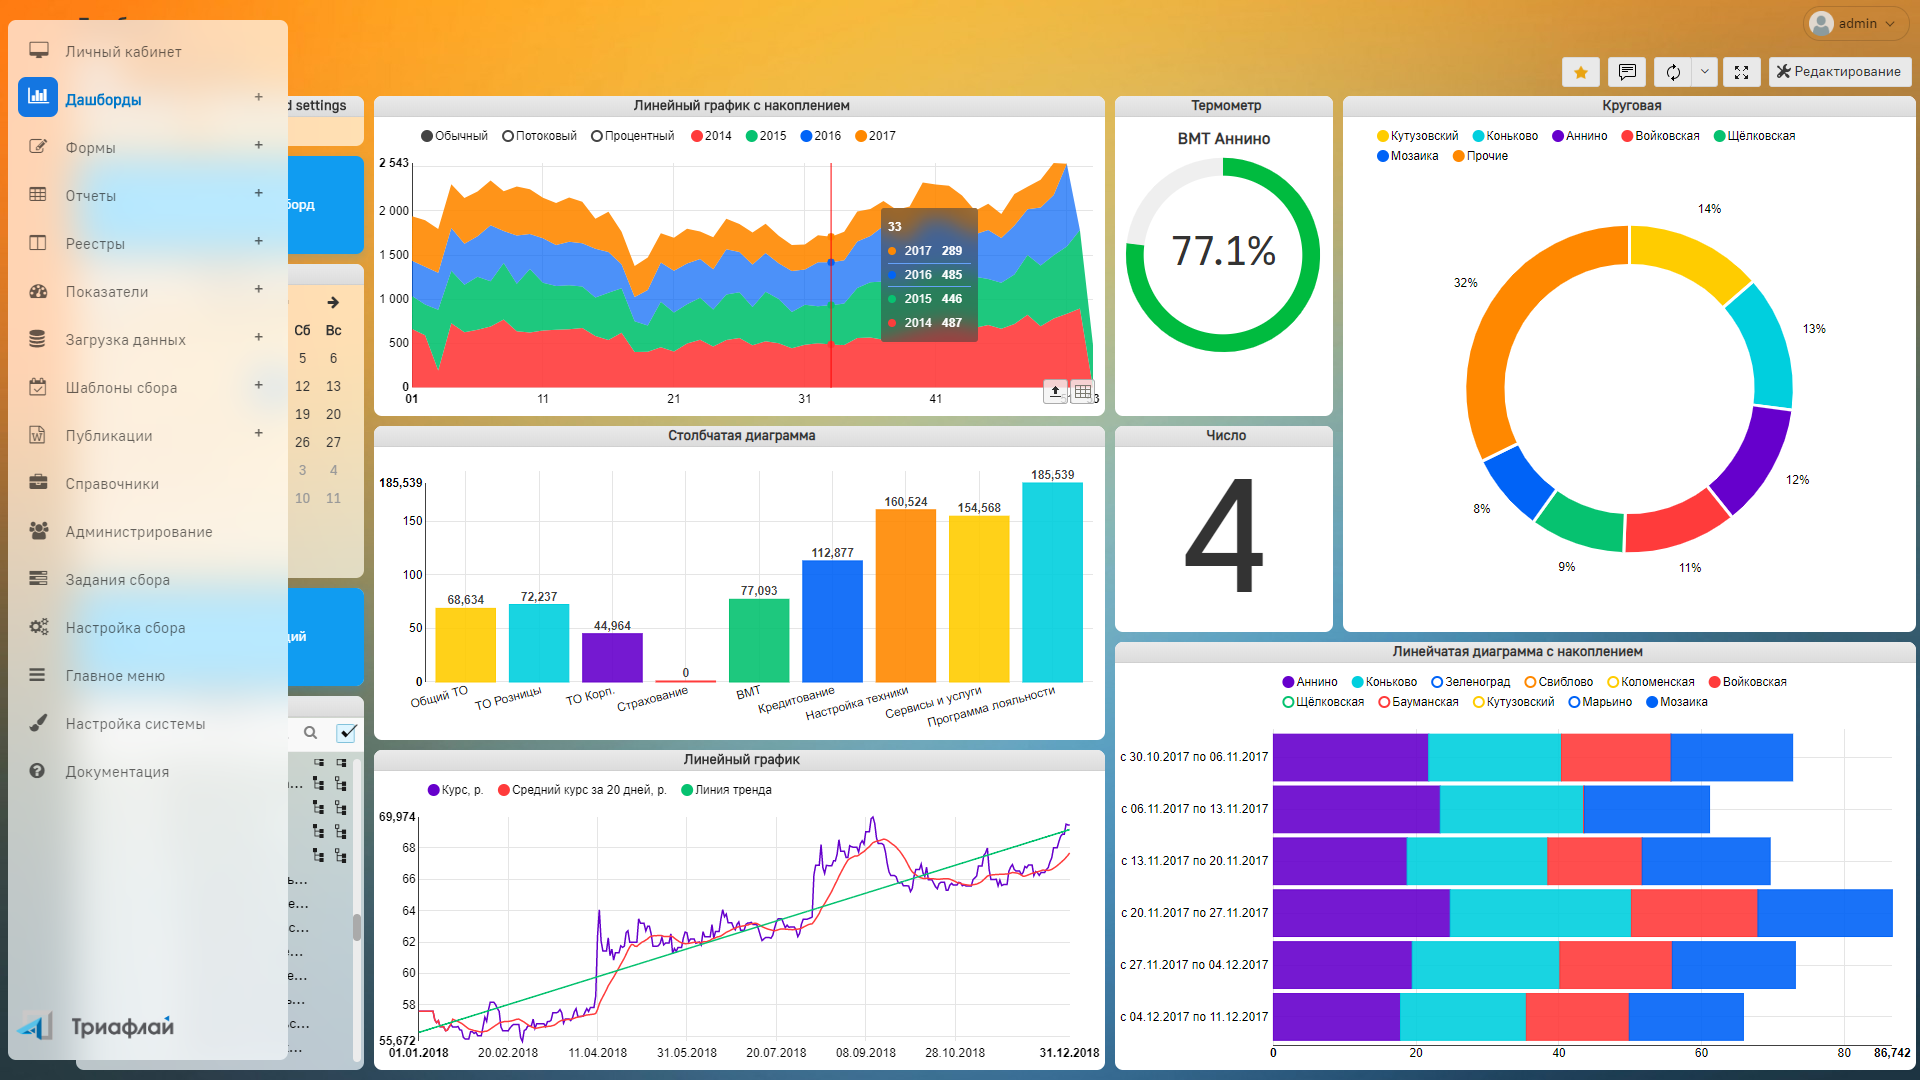Click the search magnifier icon
The height and width of the screenshot is (1080, 1920).
310,733
